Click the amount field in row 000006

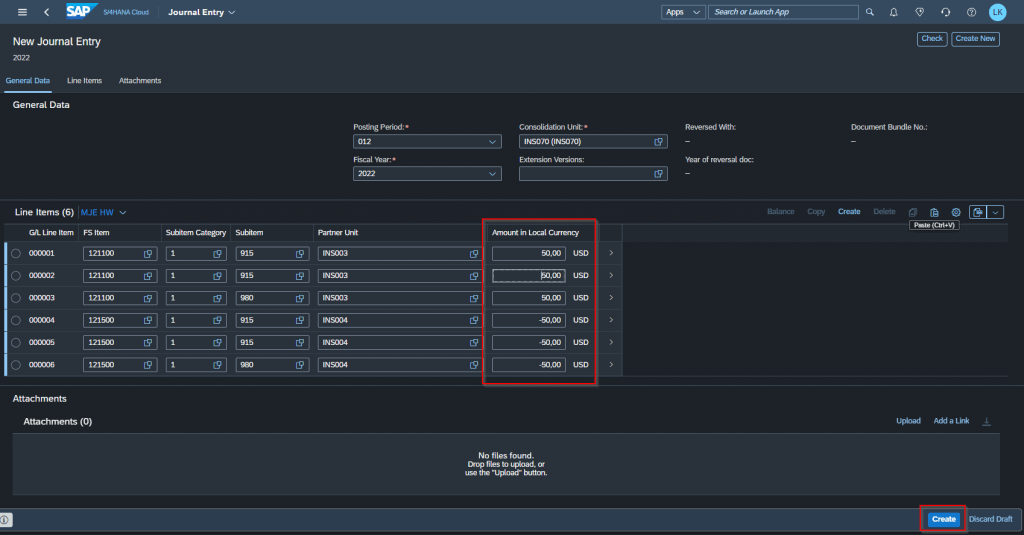(529, 365)
